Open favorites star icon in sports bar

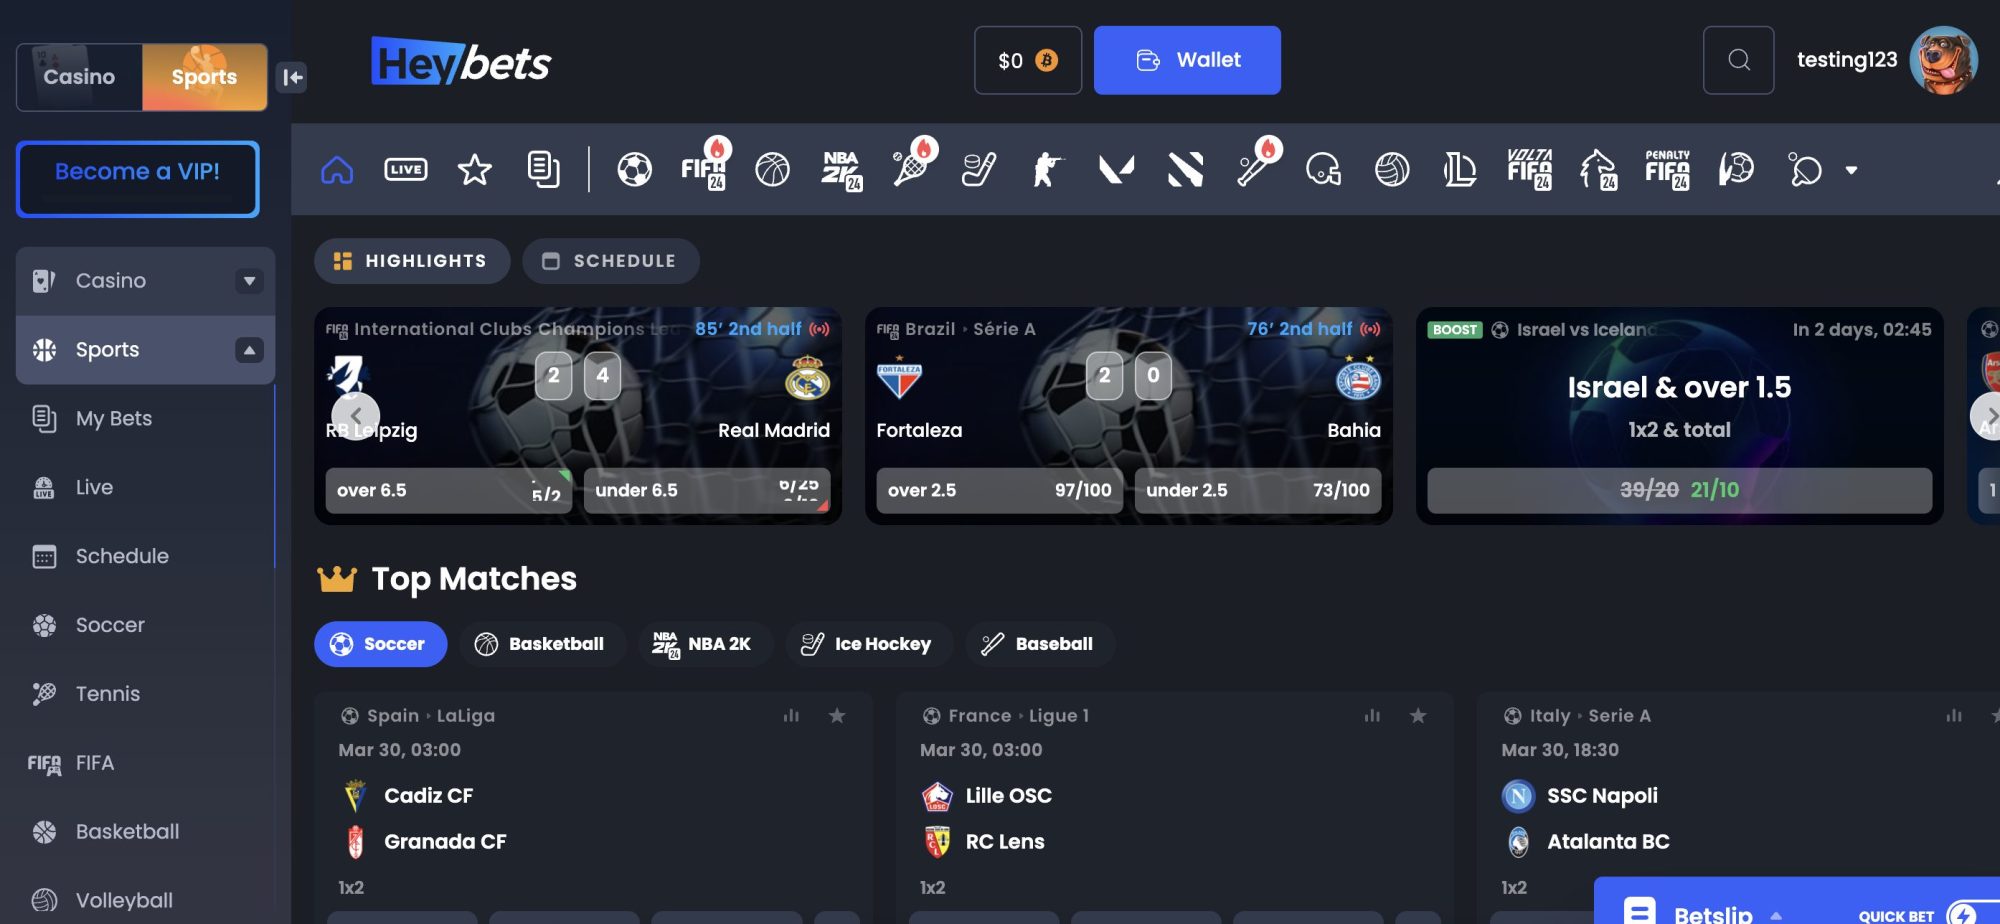(474, 170)
